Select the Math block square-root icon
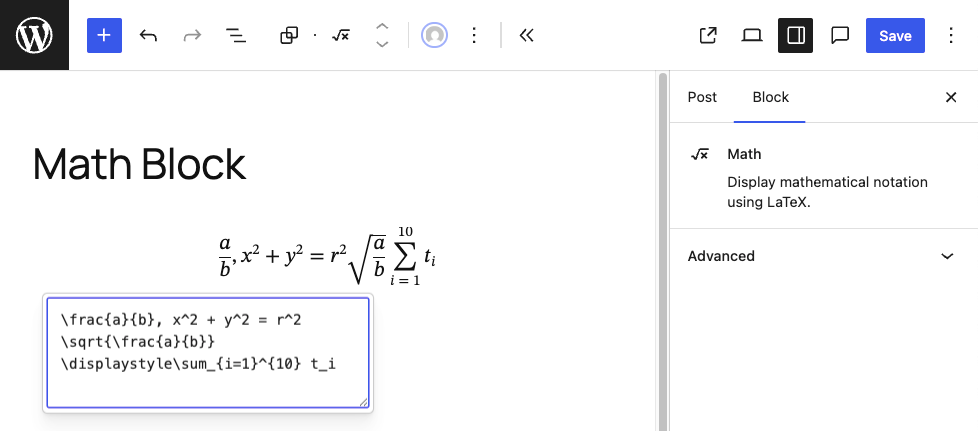This screenshot has width=978, height=431. (x=340, y=35)
